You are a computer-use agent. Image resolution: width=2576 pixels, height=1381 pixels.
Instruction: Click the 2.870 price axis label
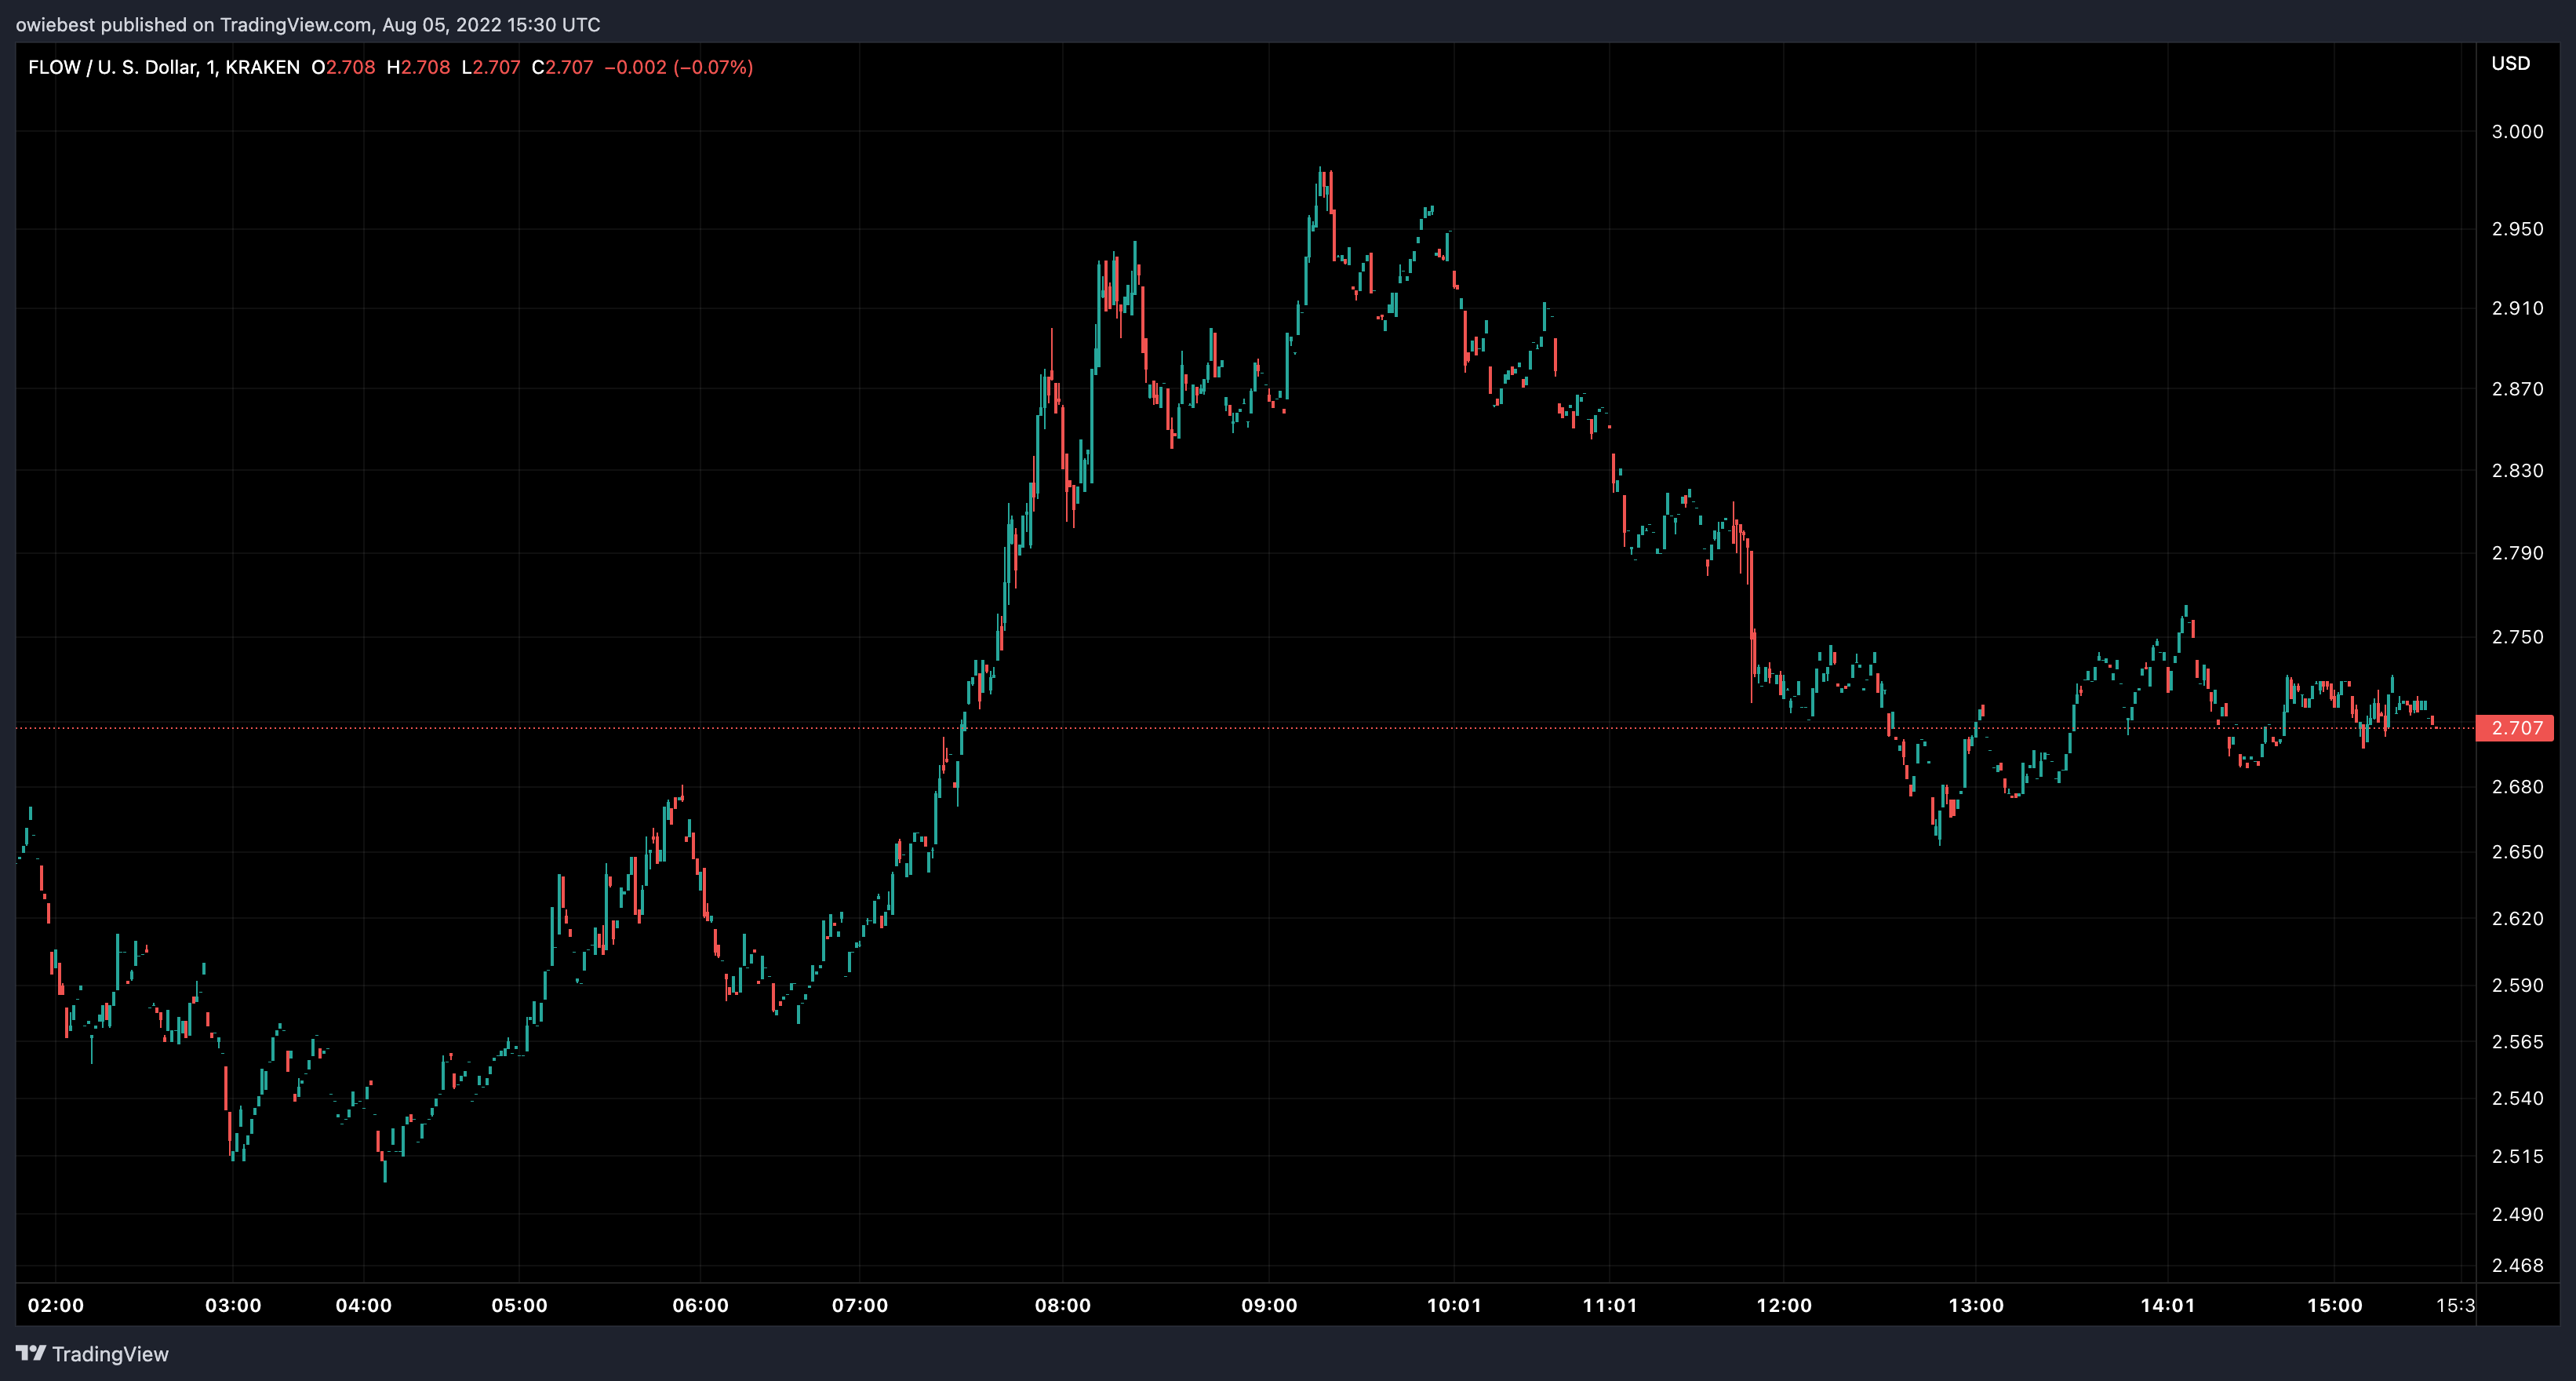coord(2517,389)
